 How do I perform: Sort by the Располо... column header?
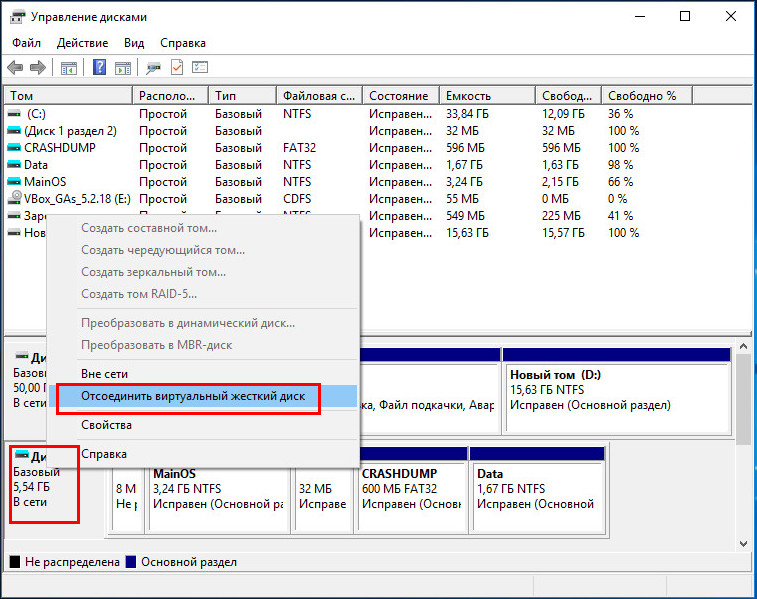tap(170, 96)
